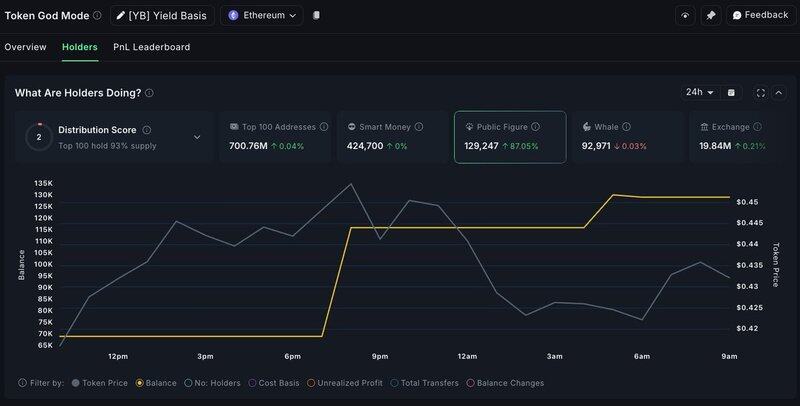Expand chart to fullscreen

click(761, 93)
